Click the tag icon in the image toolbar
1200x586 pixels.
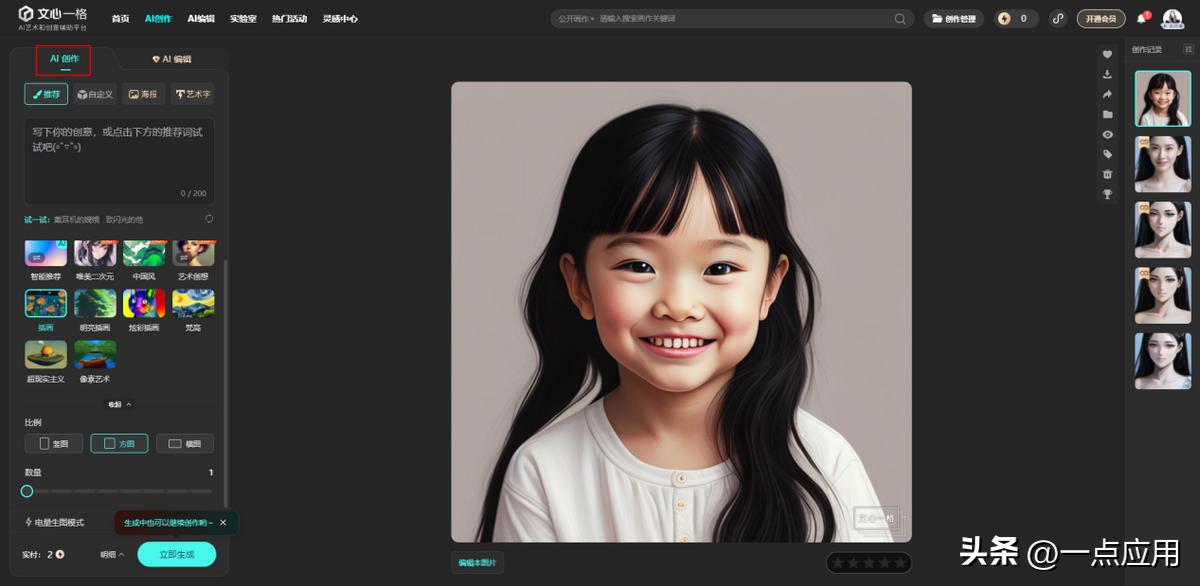tap(1107, 154)
